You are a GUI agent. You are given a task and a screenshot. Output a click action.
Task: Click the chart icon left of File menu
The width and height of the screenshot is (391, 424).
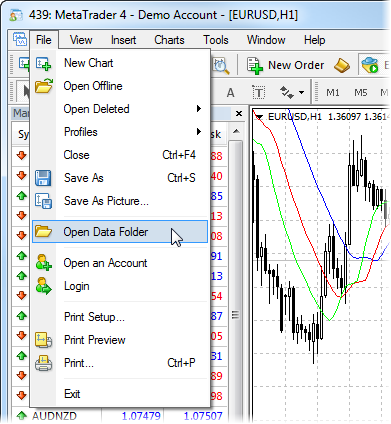[20, 40]
